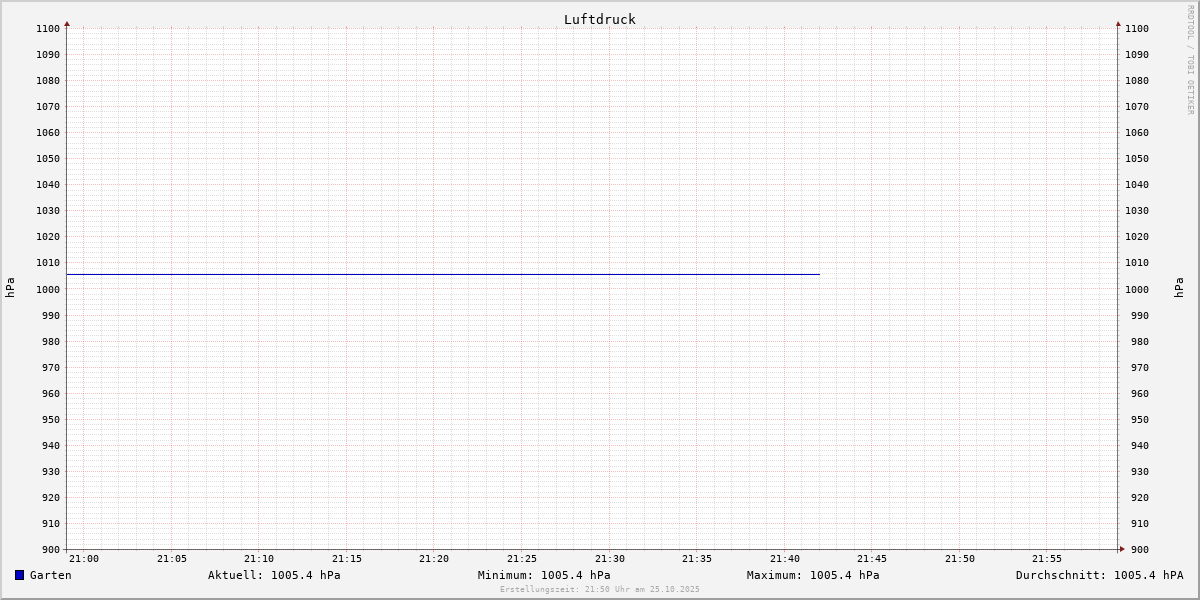Click the RRDTOOL / TOBI OETIKER watermark
Viewport: 1200px width, 600px height.
(1190, 59)
